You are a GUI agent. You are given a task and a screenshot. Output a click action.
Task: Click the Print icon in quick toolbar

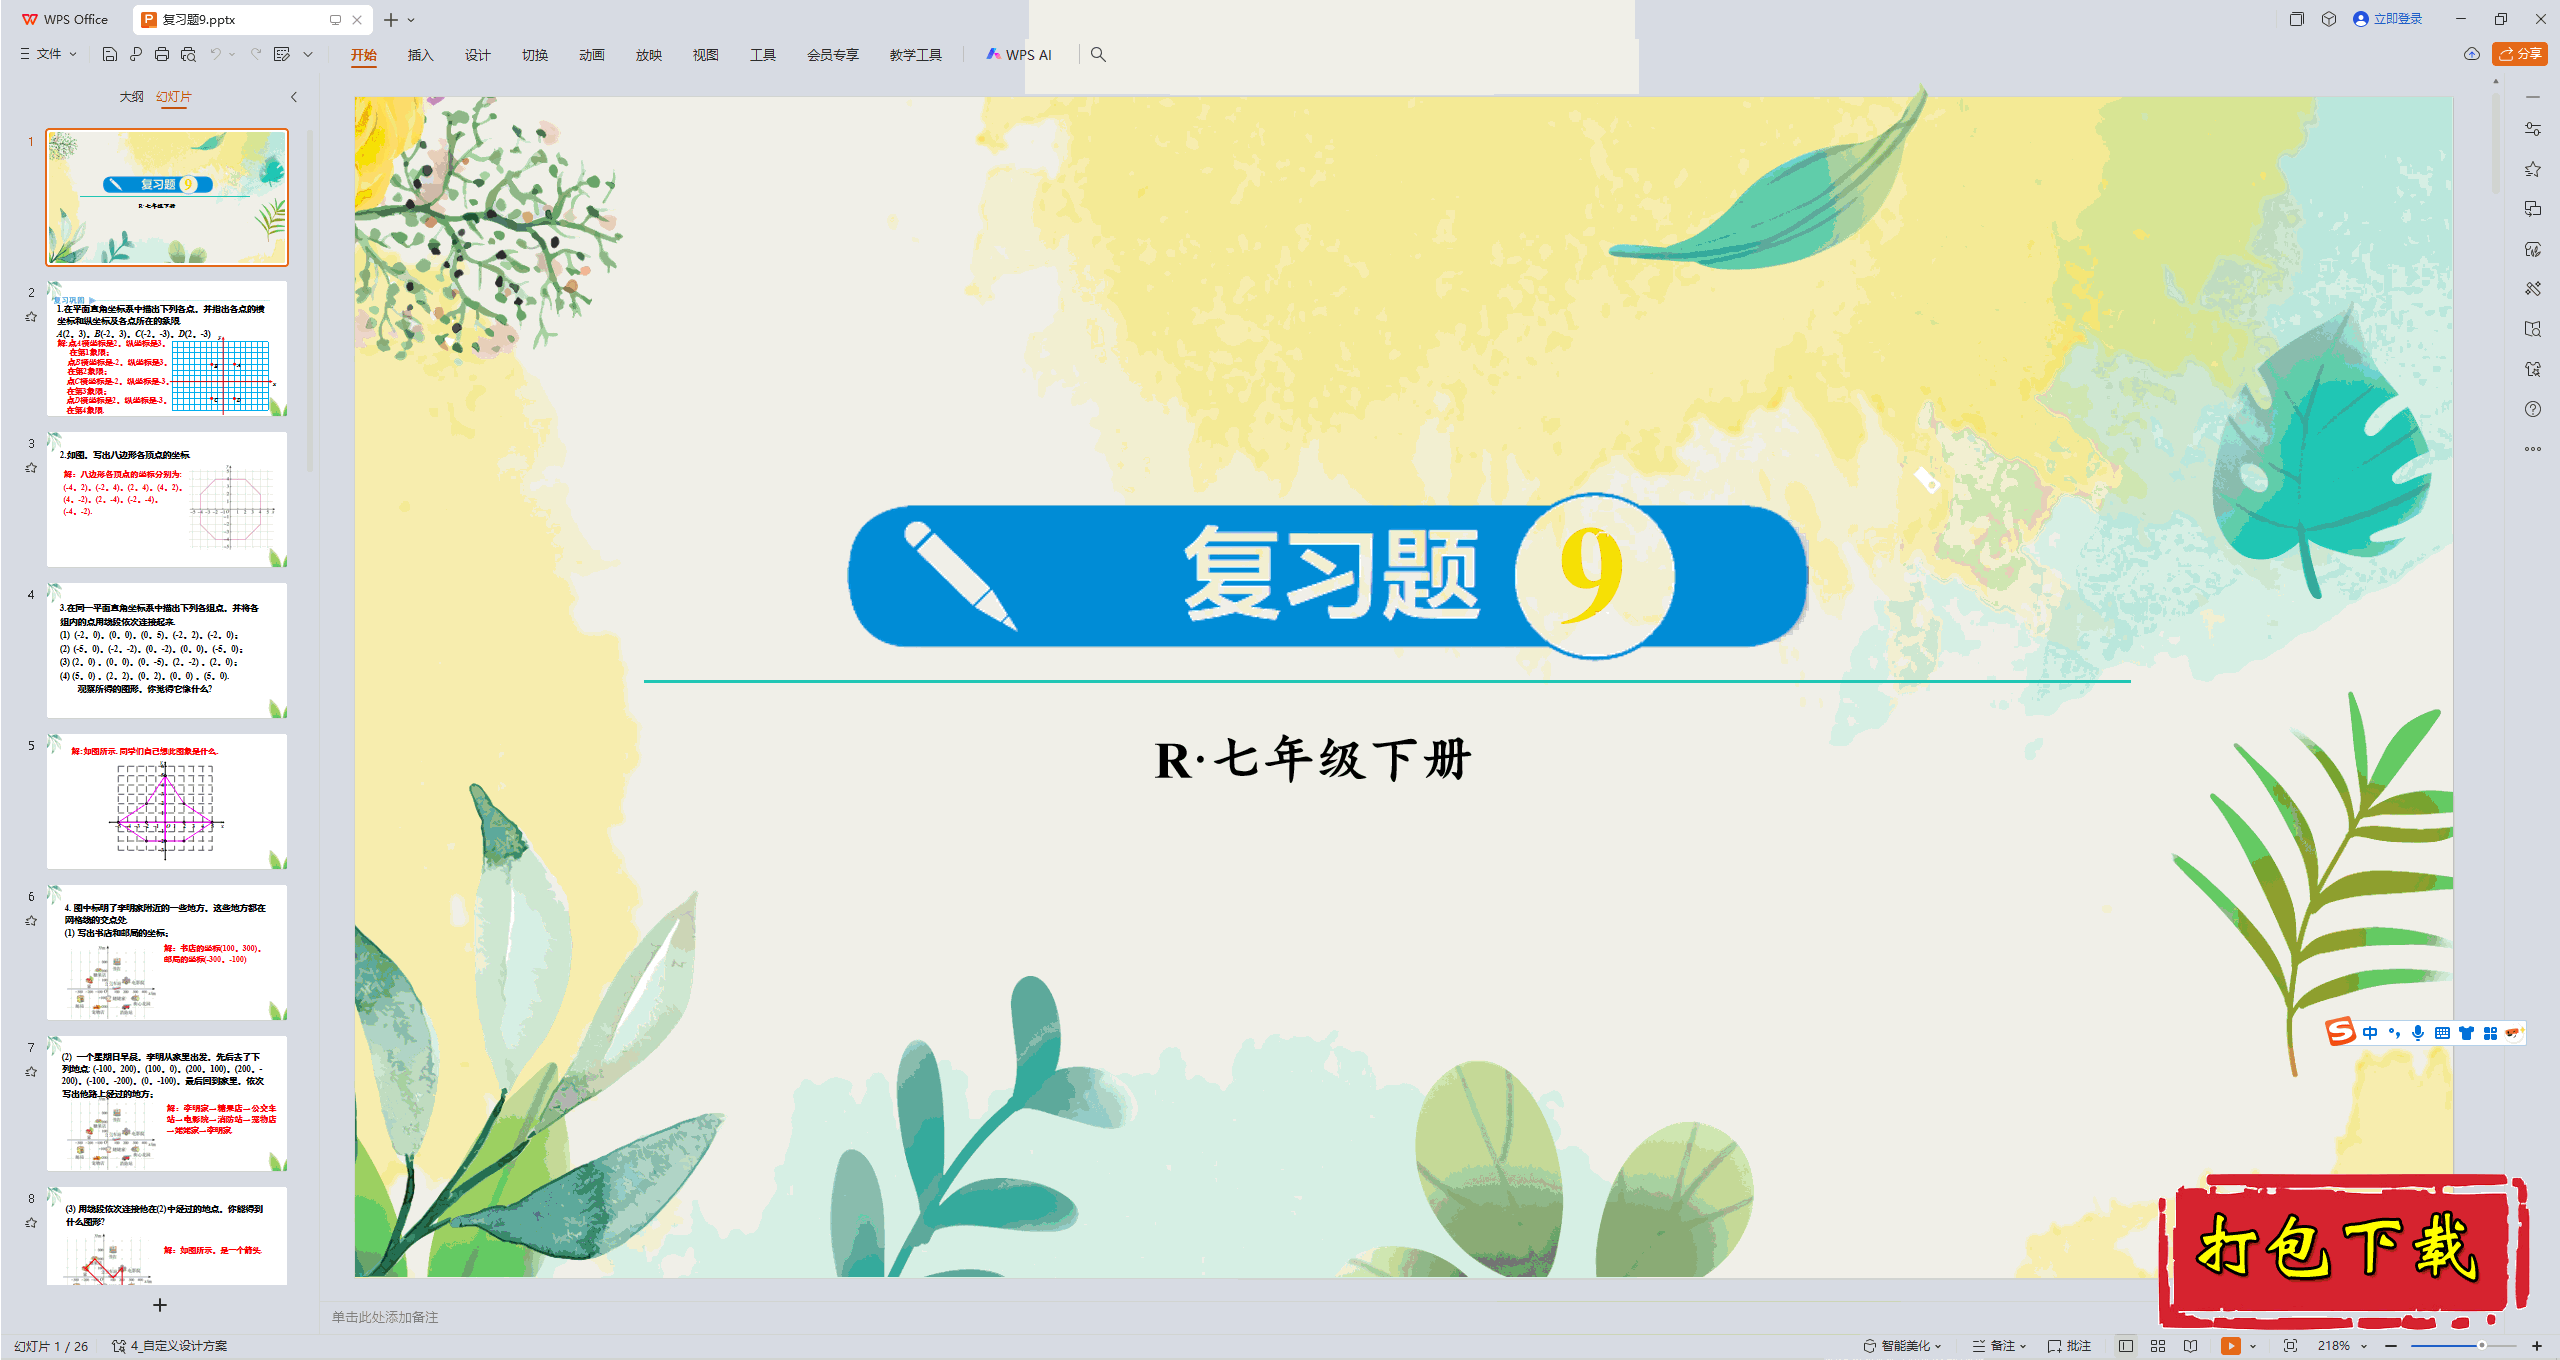(x=162, y=54)
